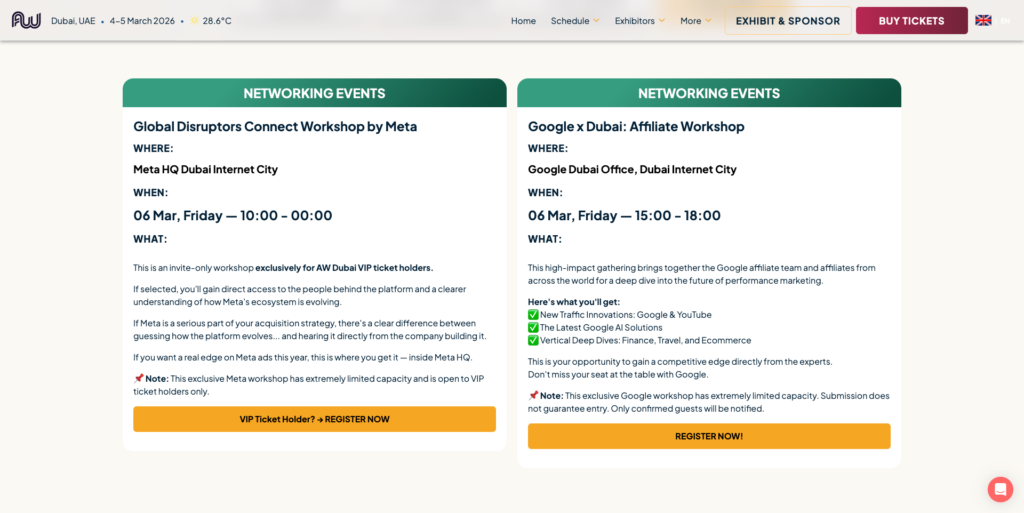Click the pushpin icon in Meta note
1024x513 pixels.
tap(138, 379)
